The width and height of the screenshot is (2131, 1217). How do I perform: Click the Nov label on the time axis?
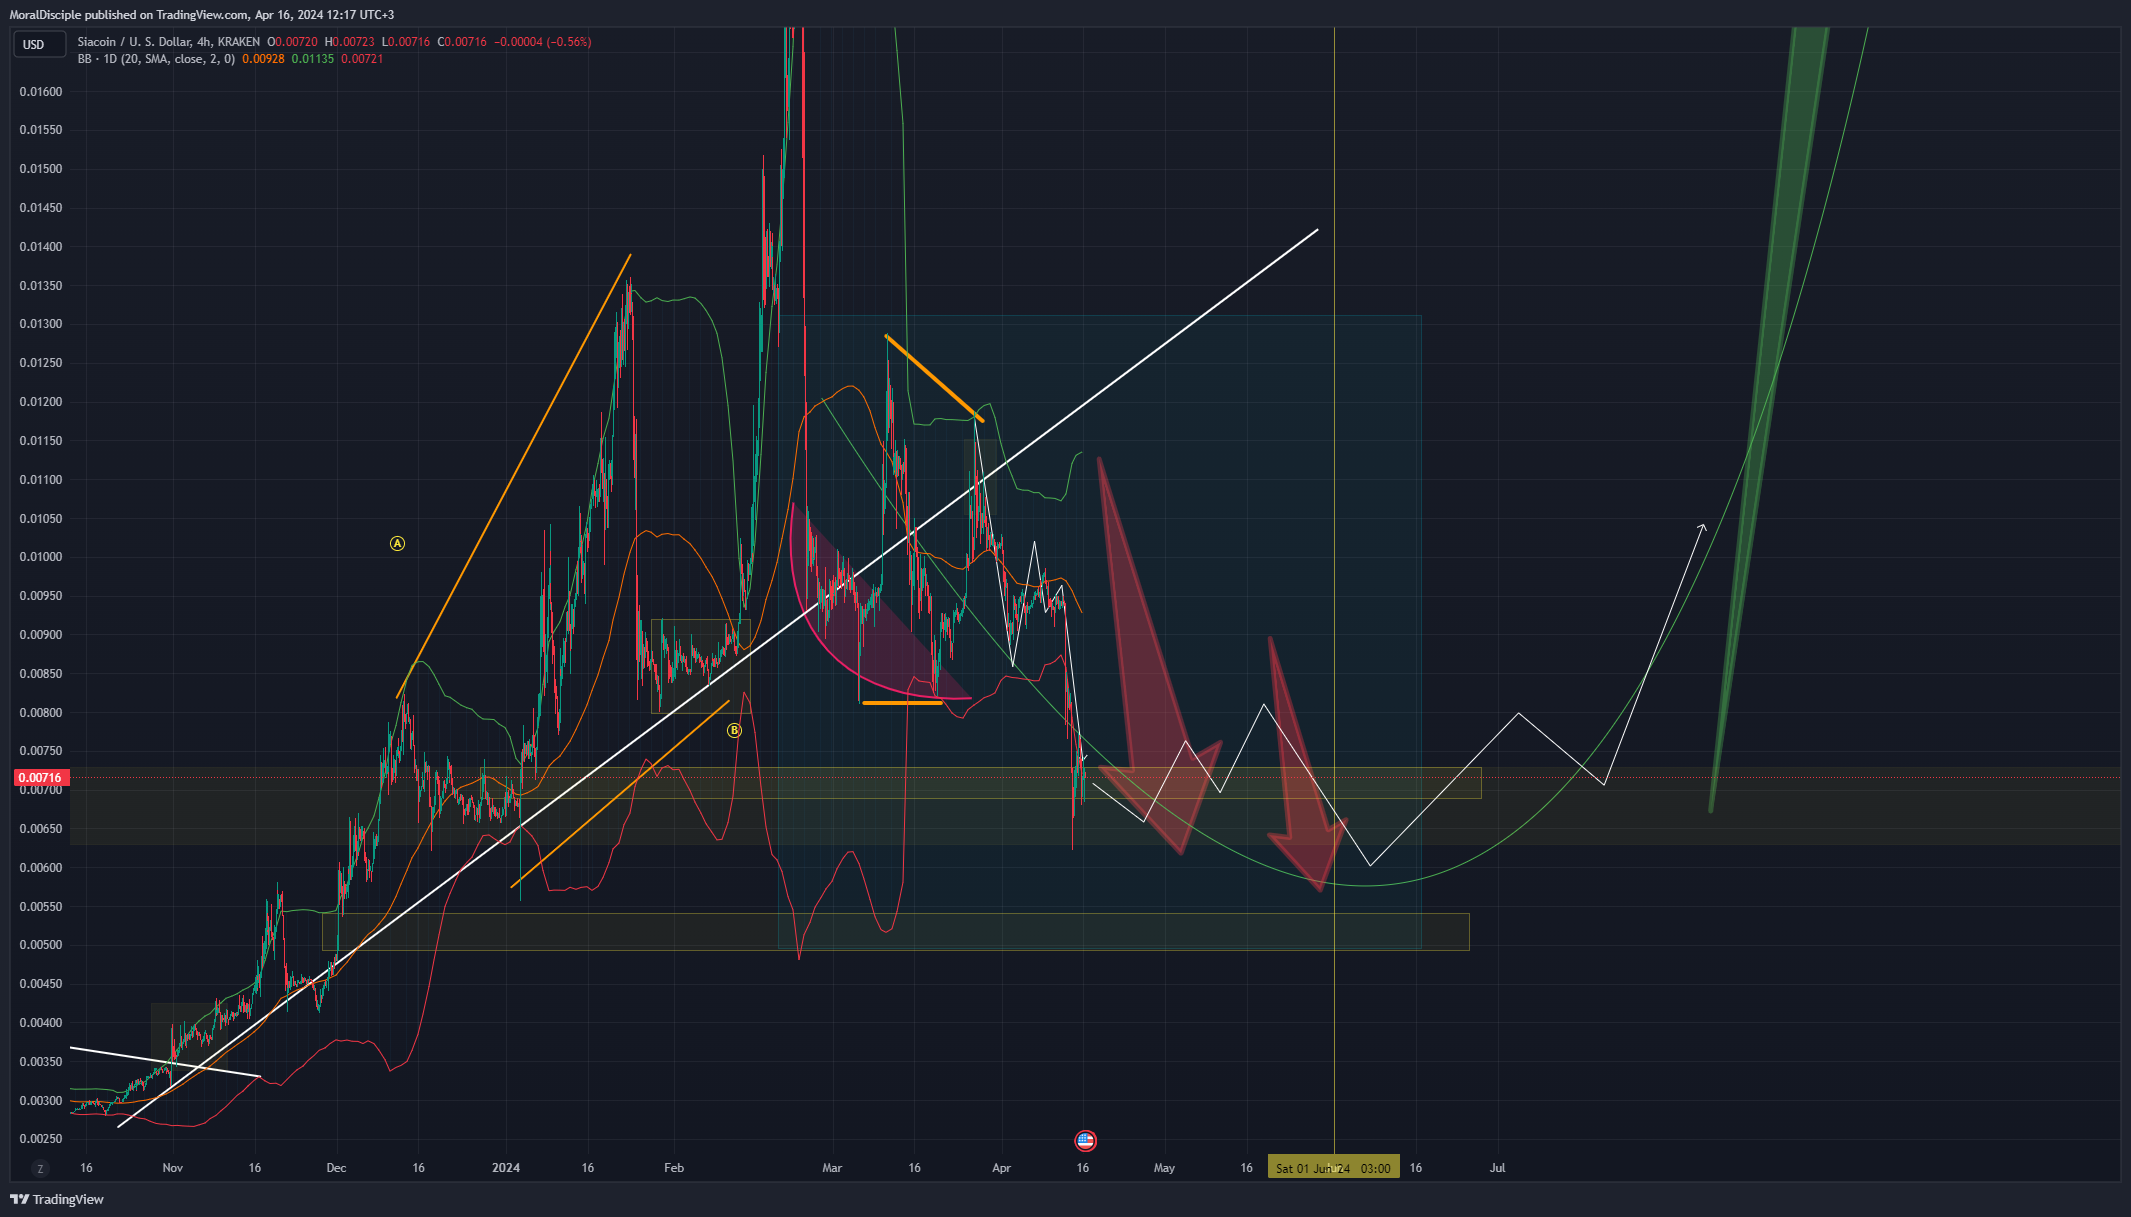coord(173,1168)
